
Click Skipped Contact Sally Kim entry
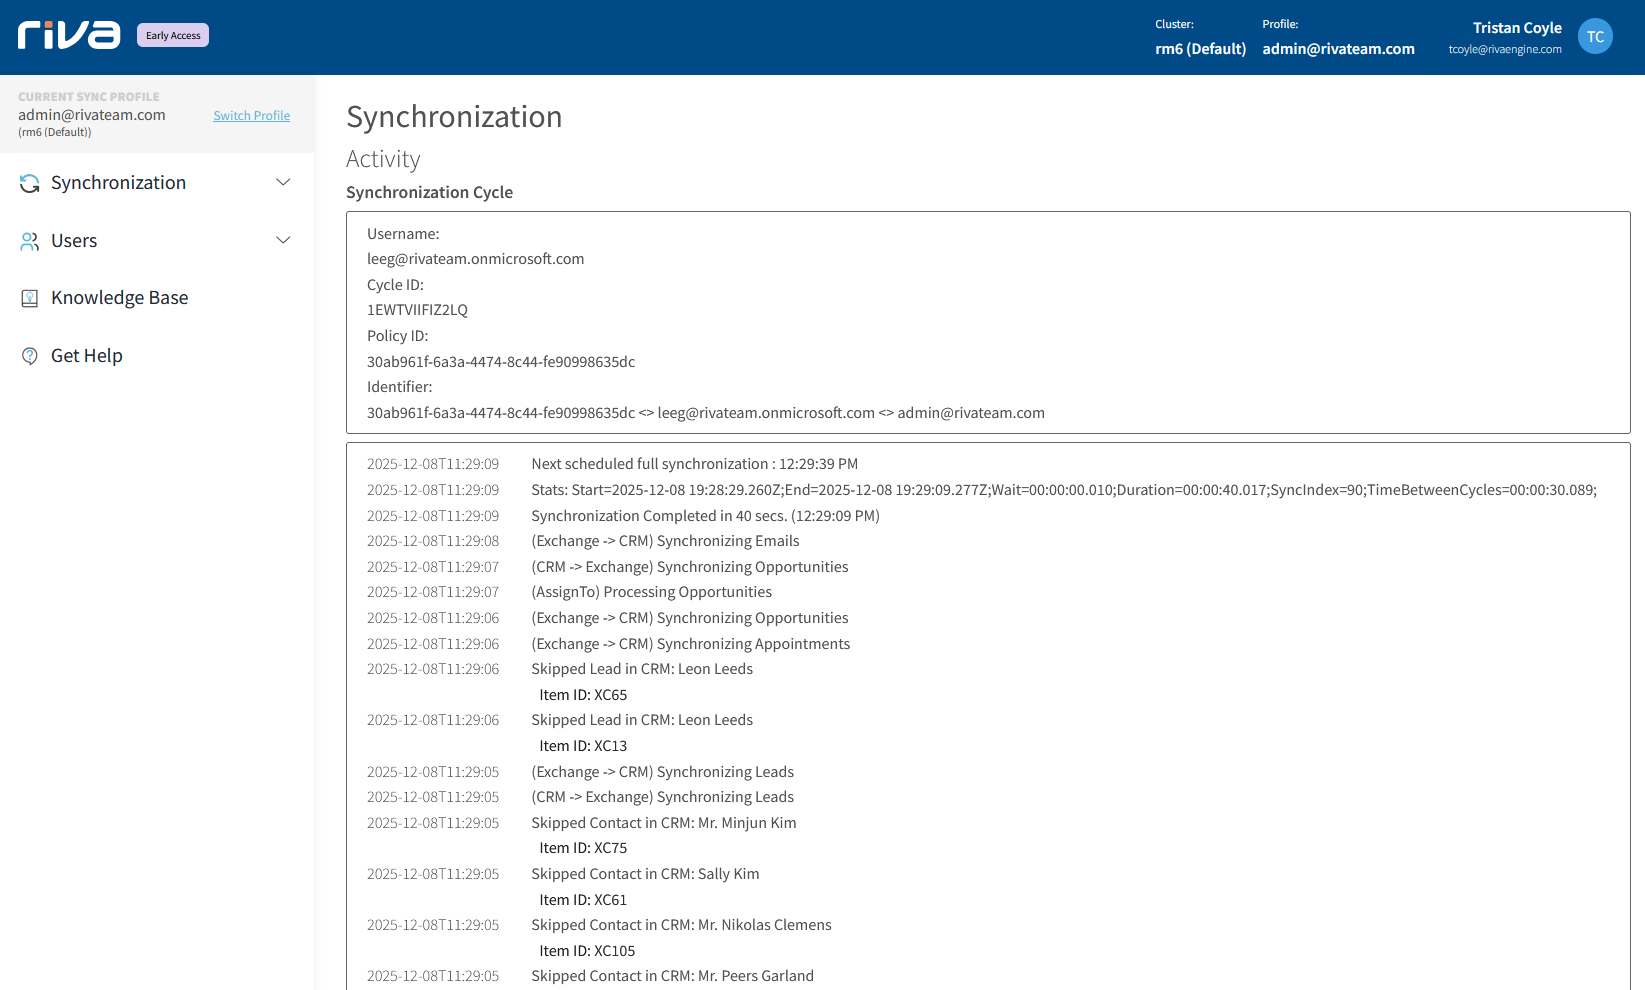click(645, 874)
